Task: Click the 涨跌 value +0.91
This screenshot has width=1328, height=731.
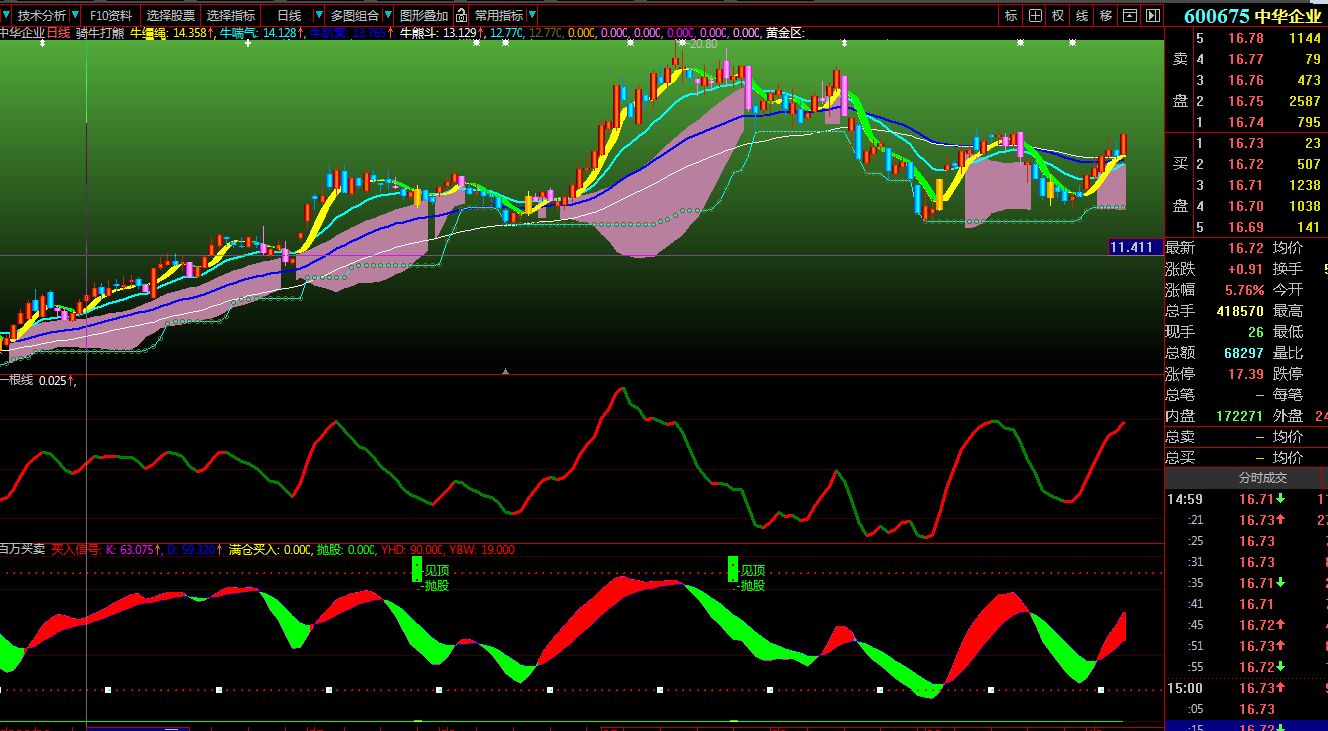Action: click(x=1245, y=269)
